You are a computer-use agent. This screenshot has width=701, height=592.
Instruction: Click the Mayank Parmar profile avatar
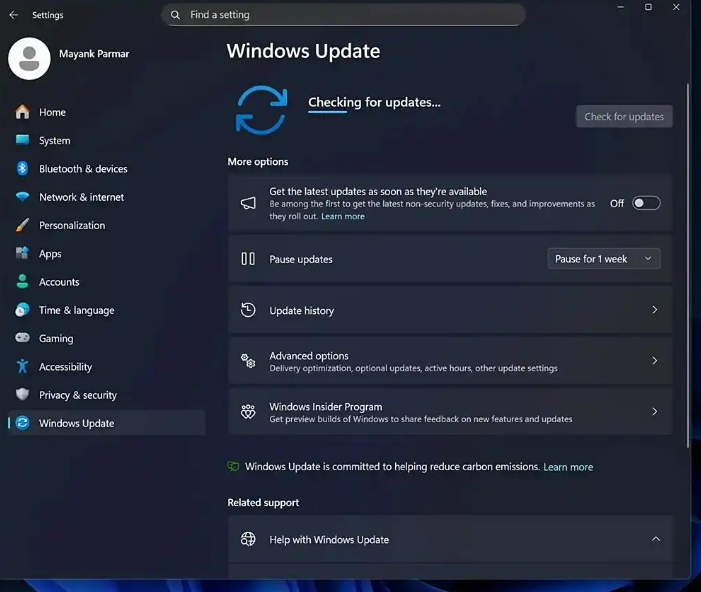pos(30,59)
